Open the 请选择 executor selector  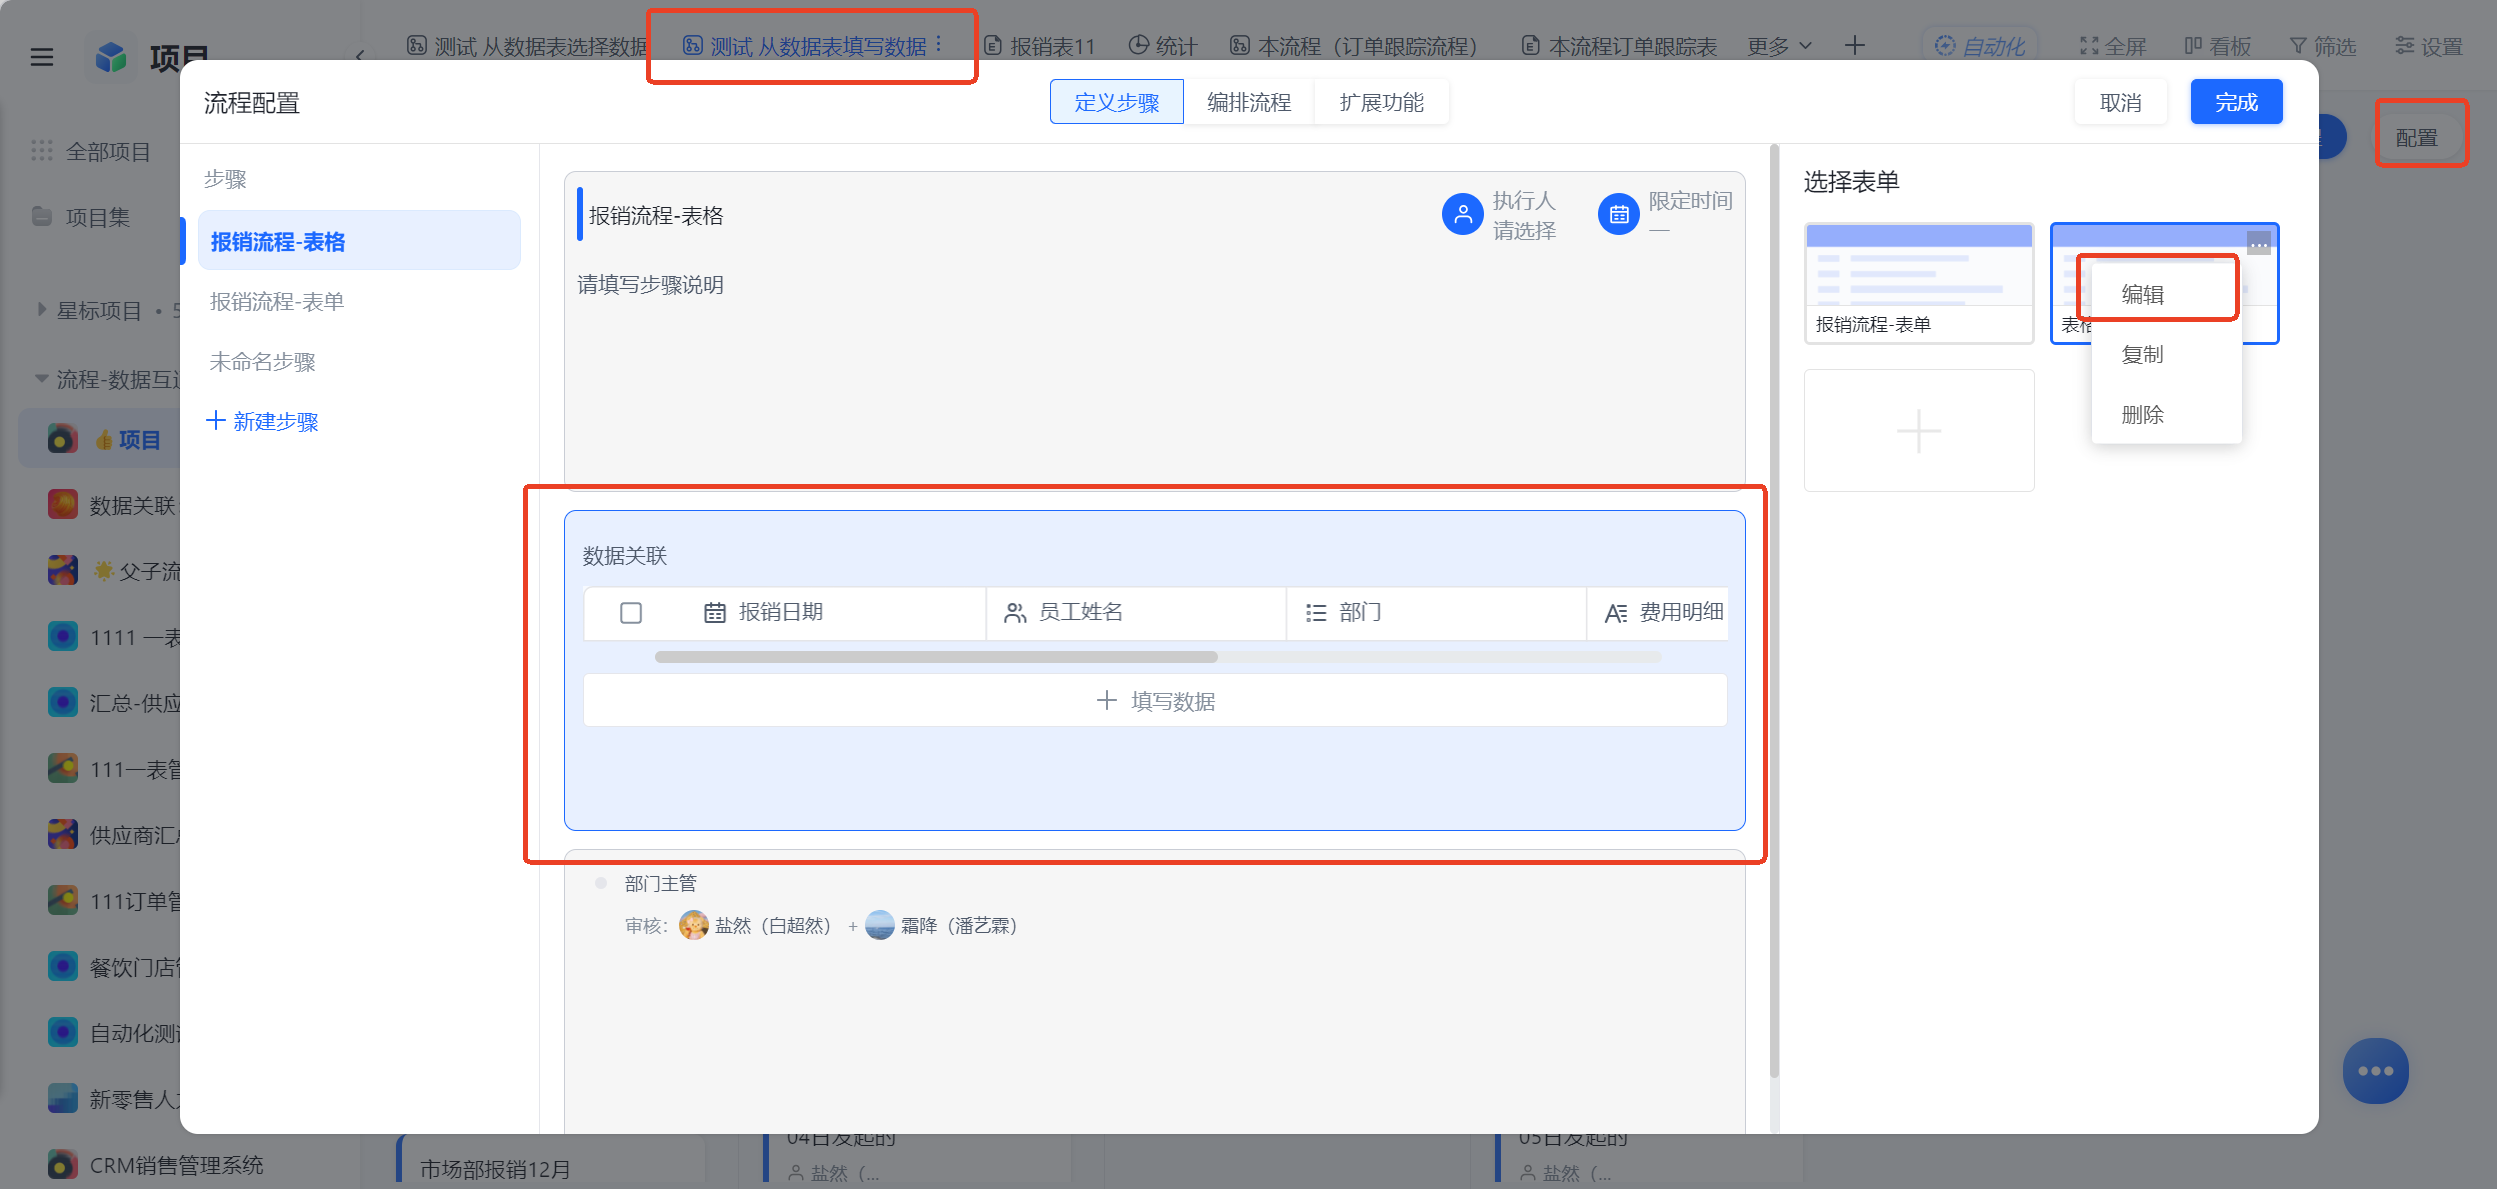pyautogui.click(x=1524, y=231)
